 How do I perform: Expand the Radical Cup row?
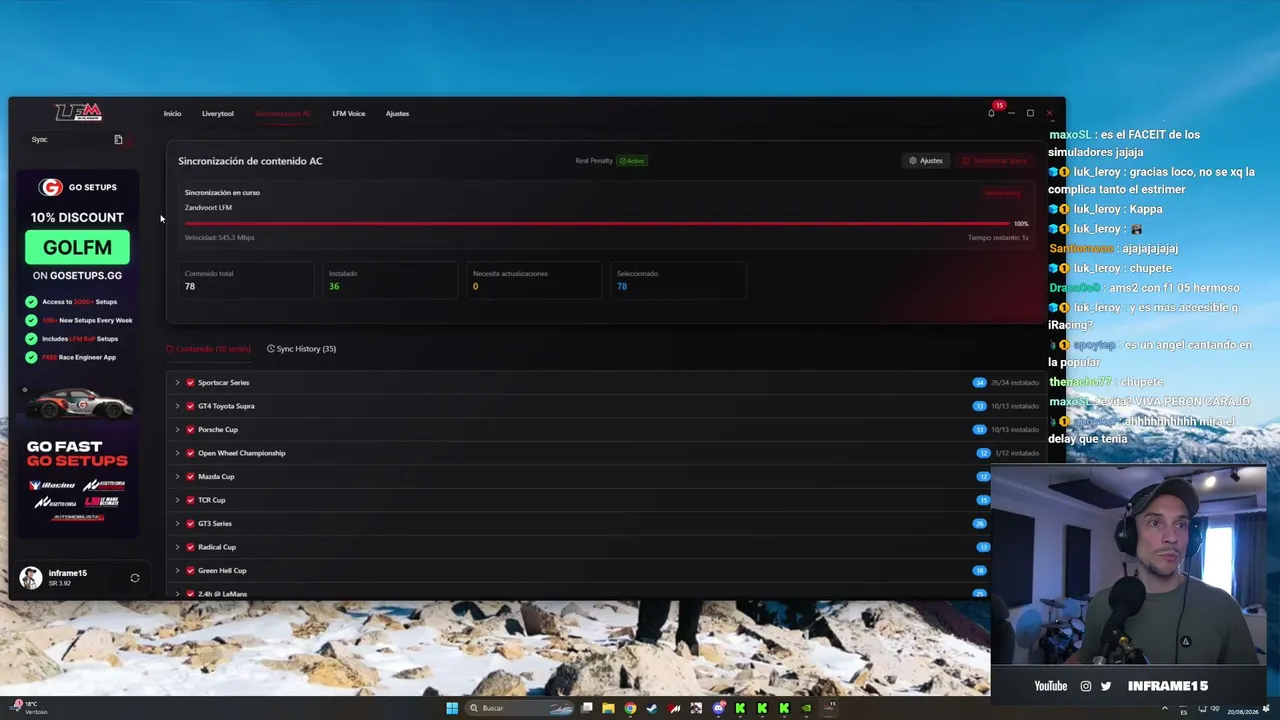point(177,547)
